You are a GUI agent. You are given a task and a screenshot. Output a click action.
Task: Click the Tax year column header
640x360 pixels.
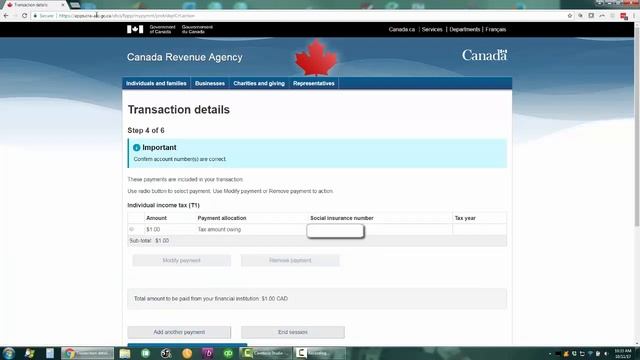[465, 218]
